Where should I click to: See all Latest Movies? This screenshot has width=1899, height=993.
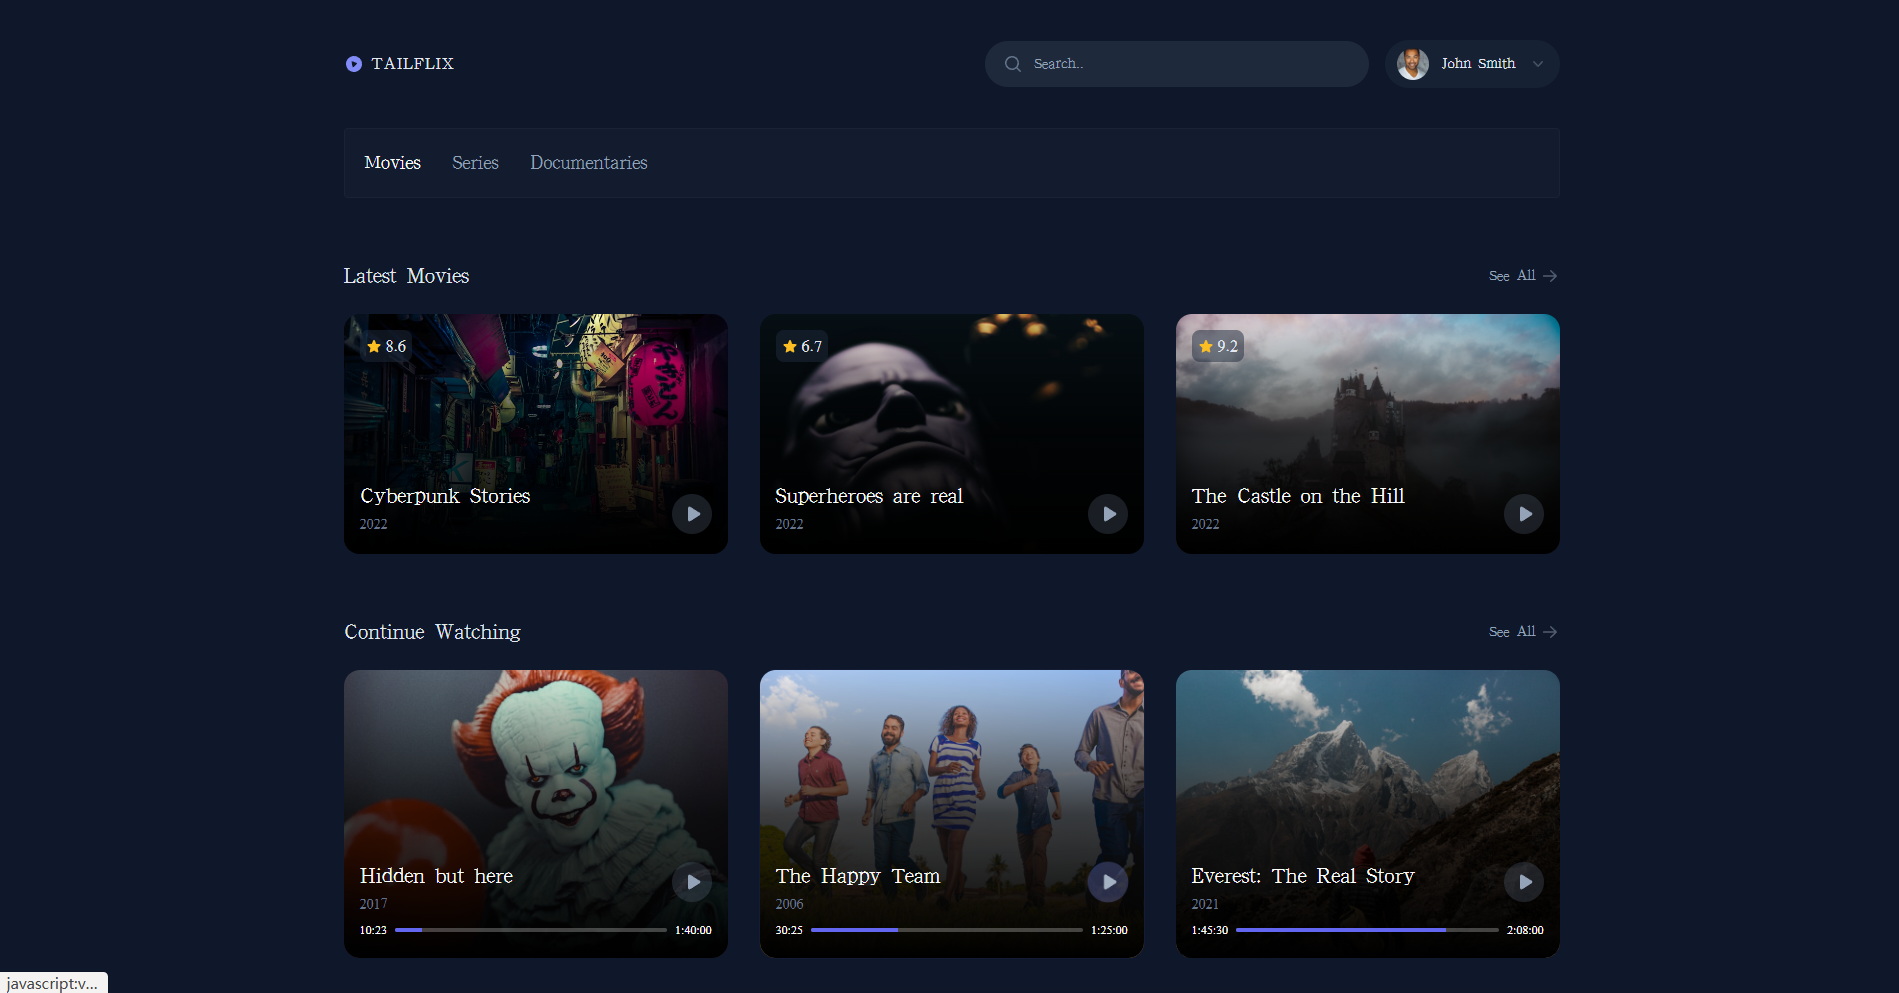coord(1523,276)
